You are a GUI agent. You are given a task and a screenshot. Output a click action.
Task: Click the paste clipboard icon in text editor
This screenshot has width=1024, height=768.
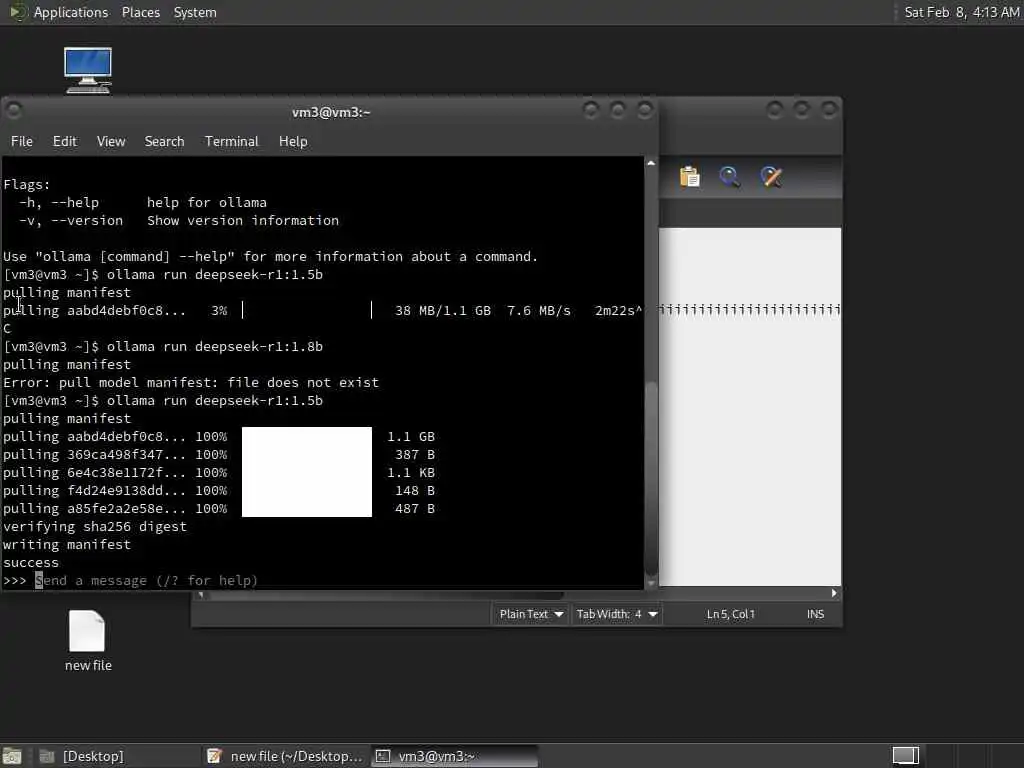pyautogui.click(x=690, y=177)
